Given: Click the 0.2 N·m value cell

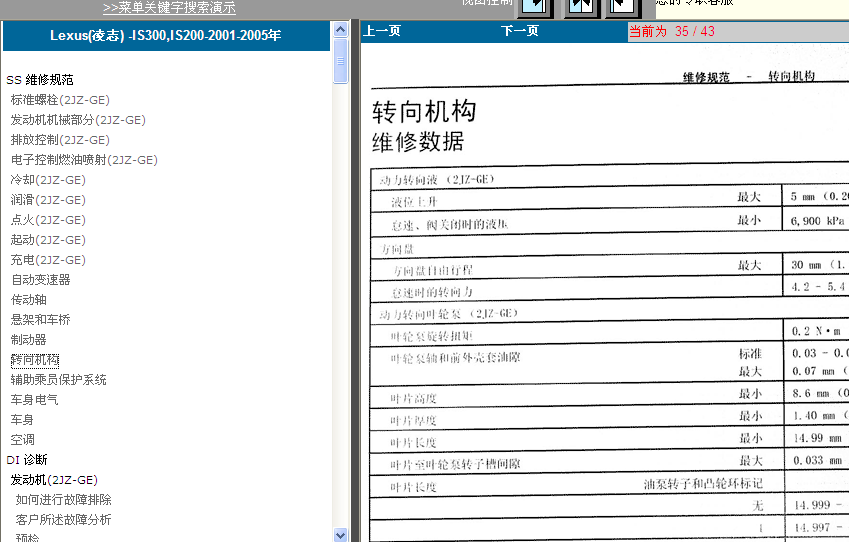Looking at the screenshot, I should 817,331.
